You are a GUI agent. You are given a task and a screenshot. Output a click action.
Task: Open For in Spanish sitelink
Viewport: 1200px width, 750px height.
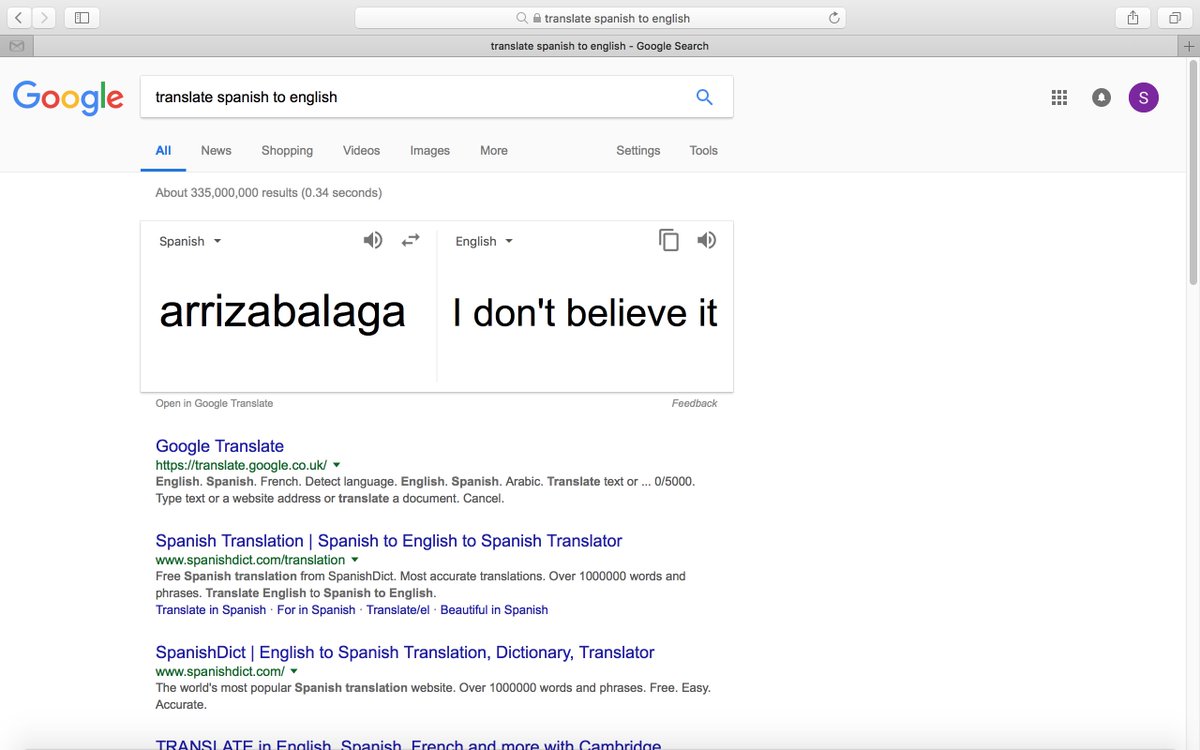[x=316, y=610]
